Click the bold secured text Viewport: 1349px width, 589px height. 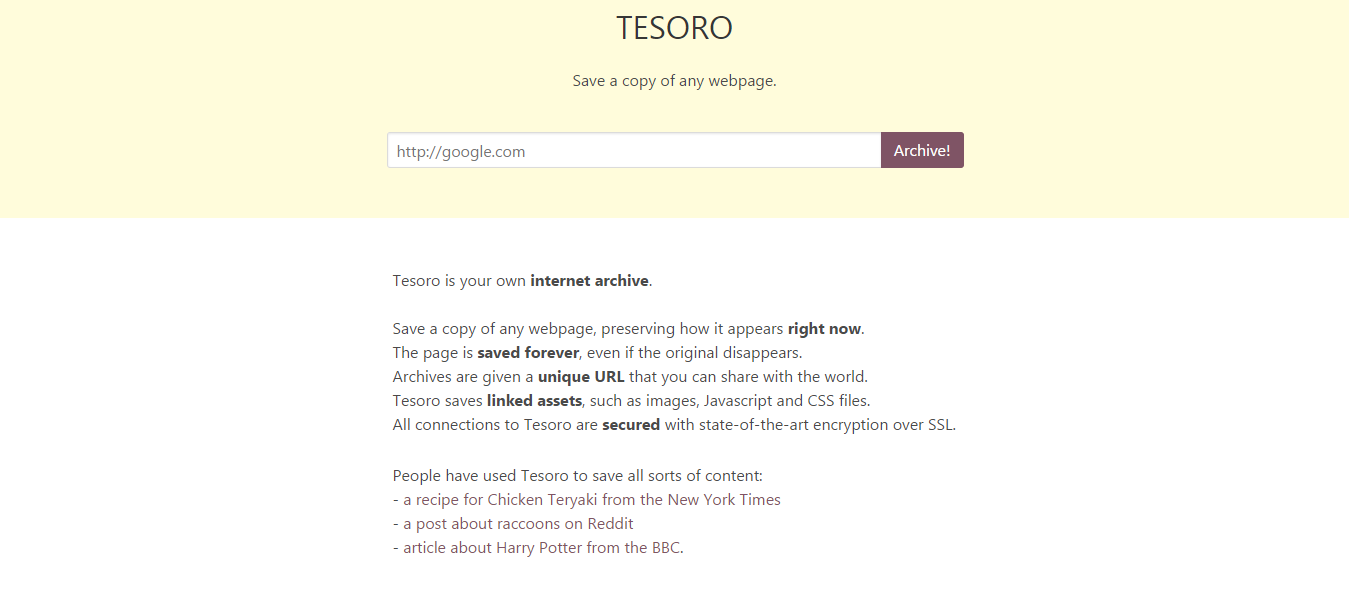631,424
